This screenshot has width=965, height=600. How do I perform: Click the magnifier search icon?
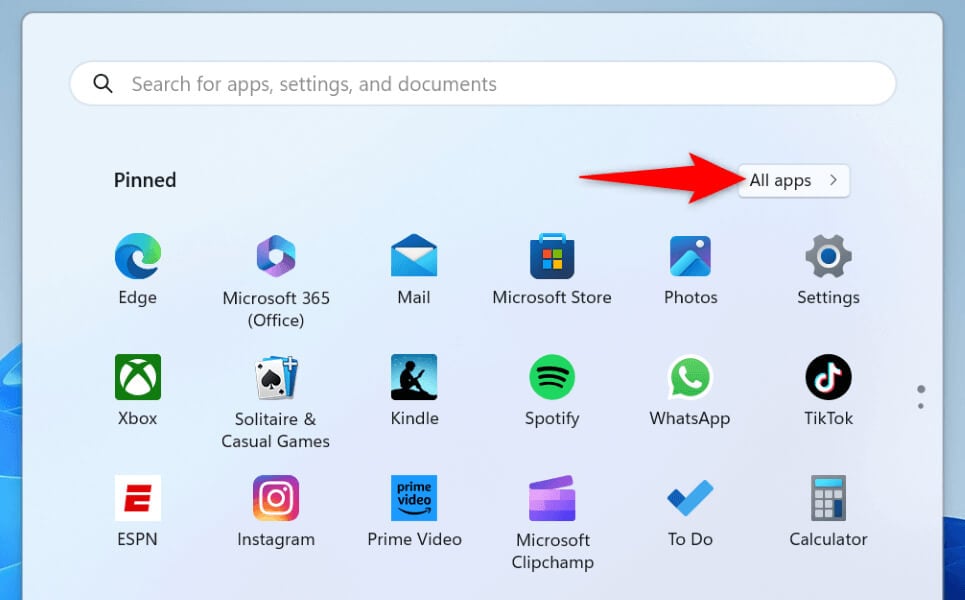tap(103, 83)
